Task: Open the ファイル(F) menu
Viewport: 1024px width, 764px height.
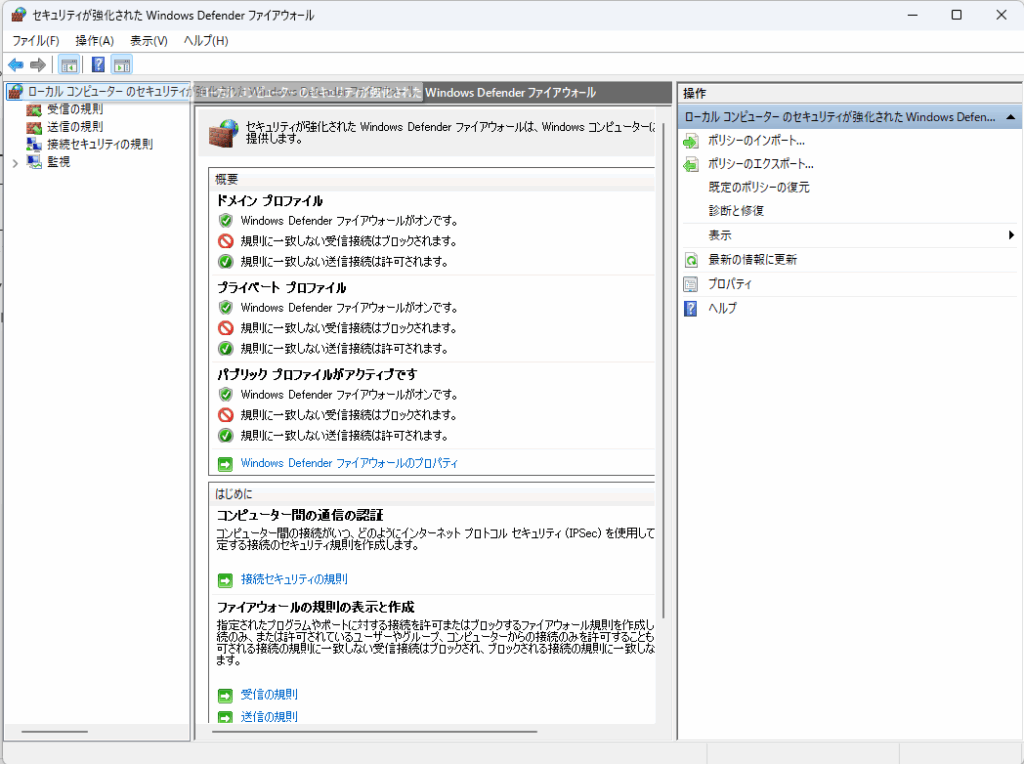Action: click(x=36, y=40)
